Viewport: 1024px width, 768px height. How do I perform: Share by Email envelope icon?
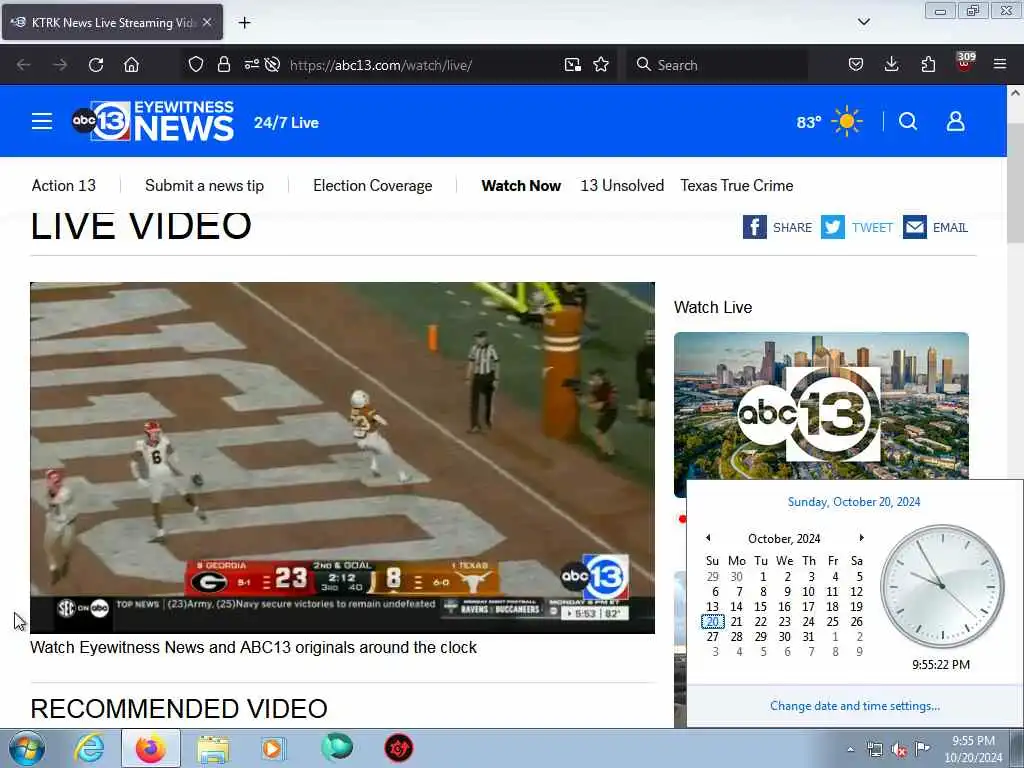(x=915, y=227)
